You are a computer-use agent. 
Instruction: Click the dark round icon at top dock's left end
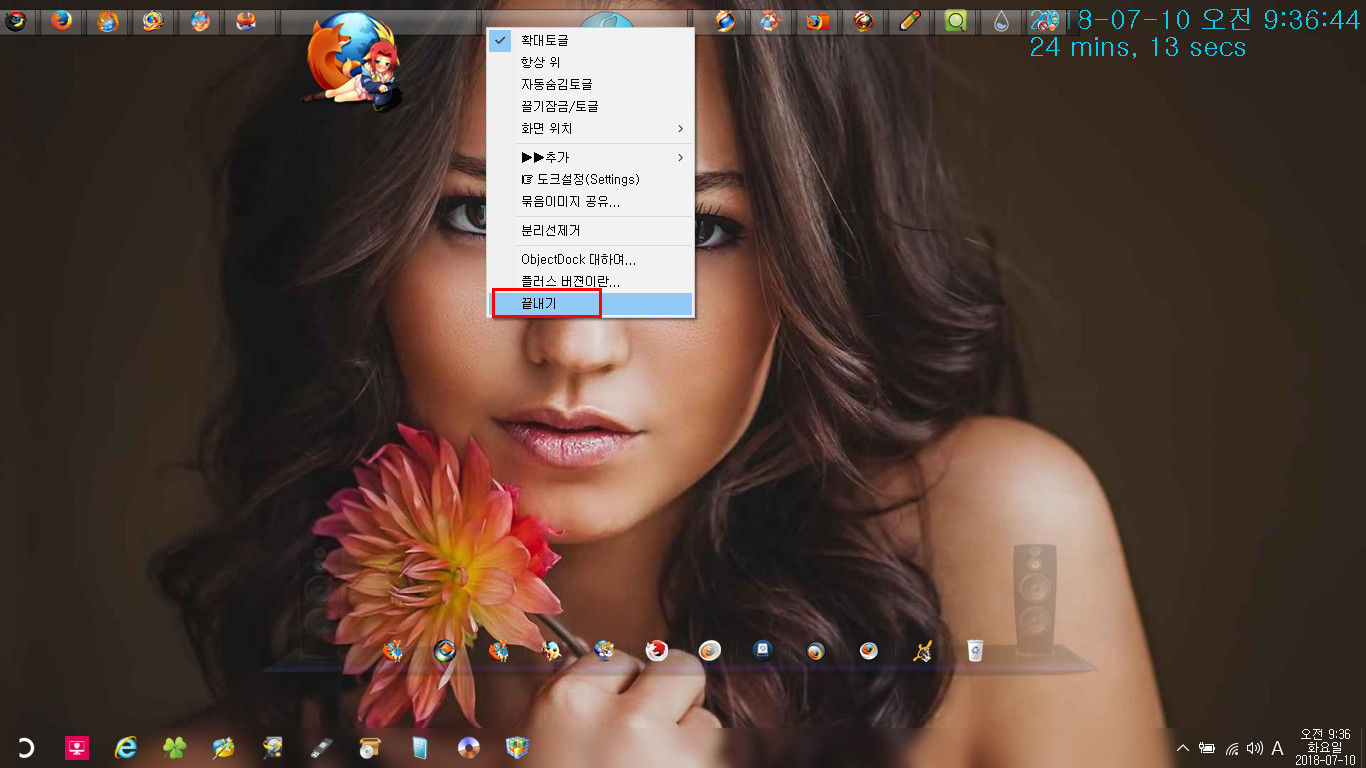(16, 20)
